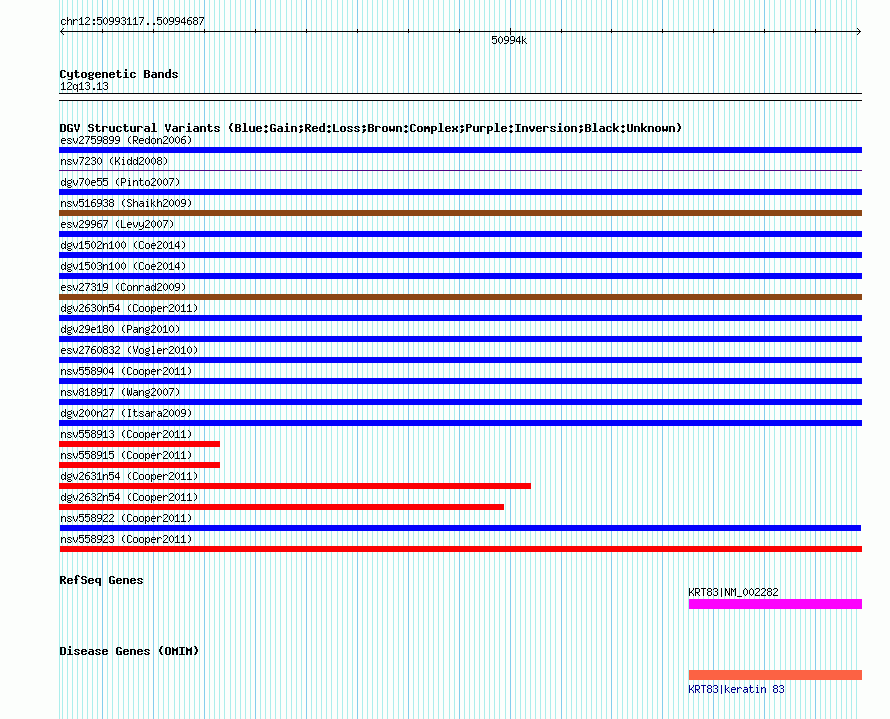Click the esv27319 (Conrad2009) label

click(123, 287)
